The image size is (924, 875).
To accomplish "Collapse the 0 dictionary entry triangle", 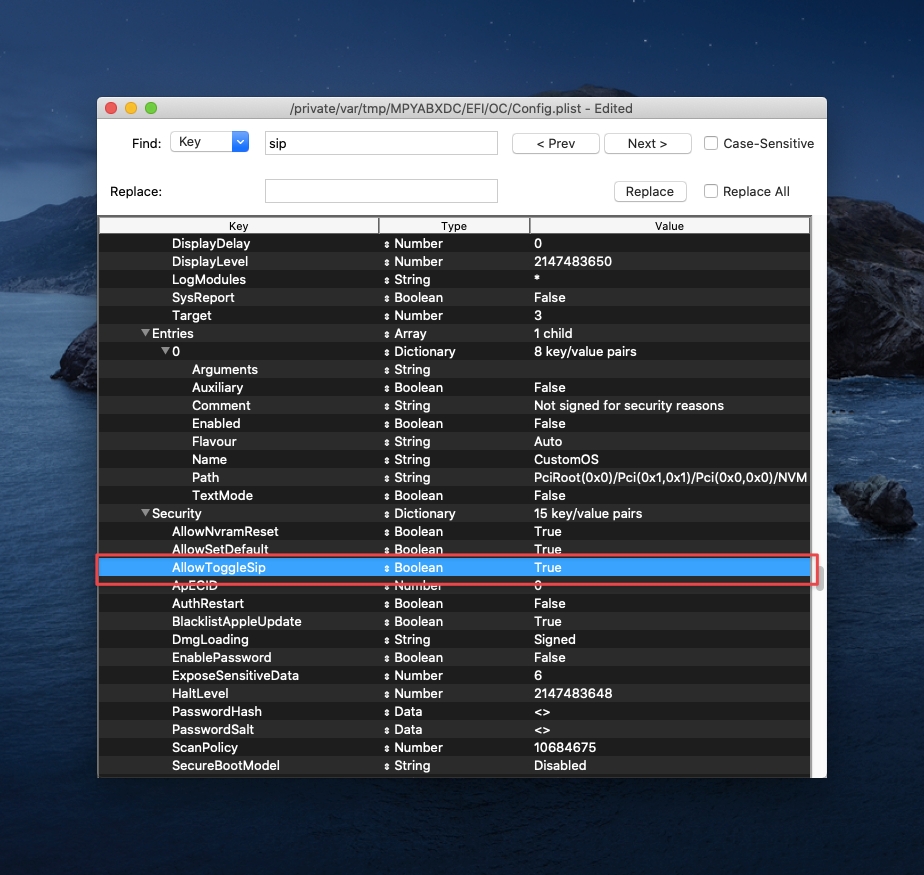I will pos(165,352).
